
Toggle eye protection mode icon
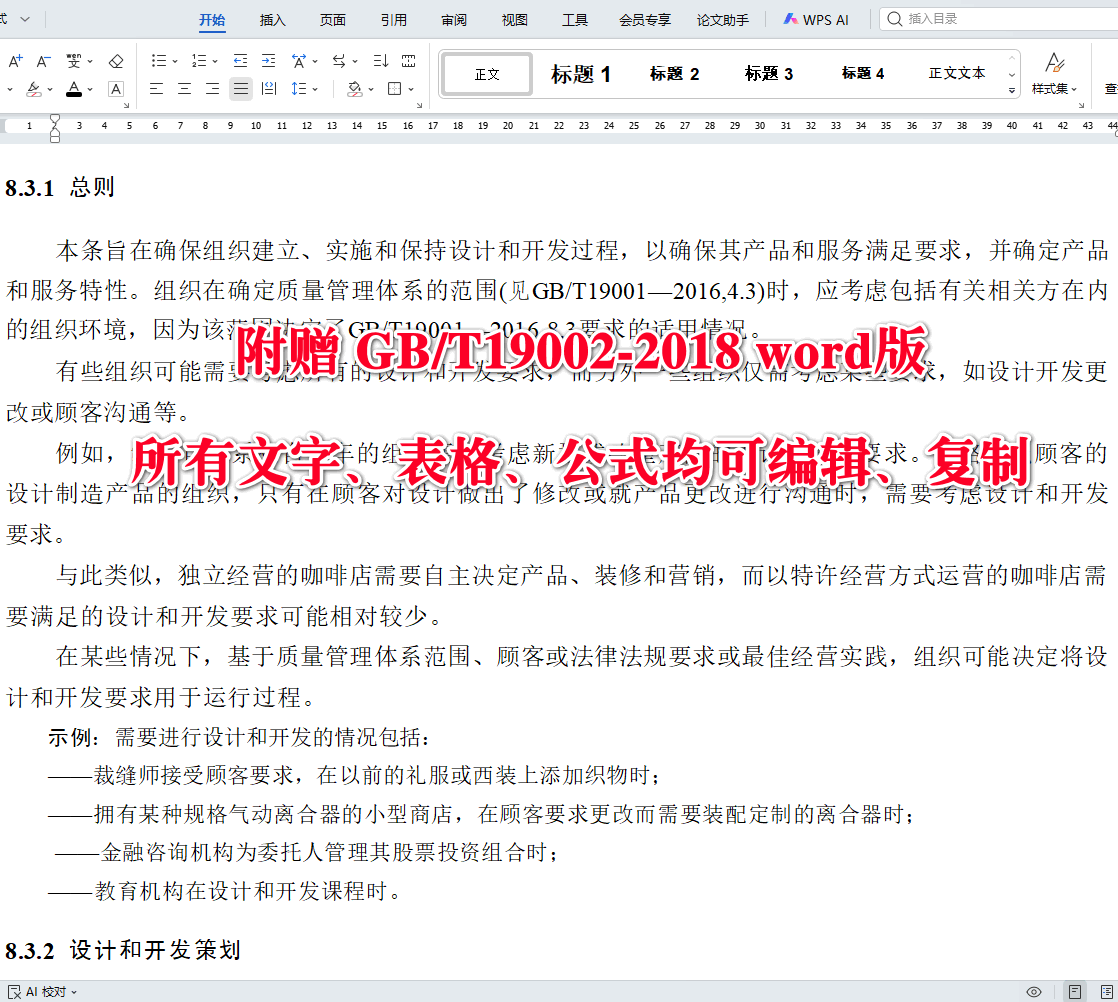(x=1034, y=991)
